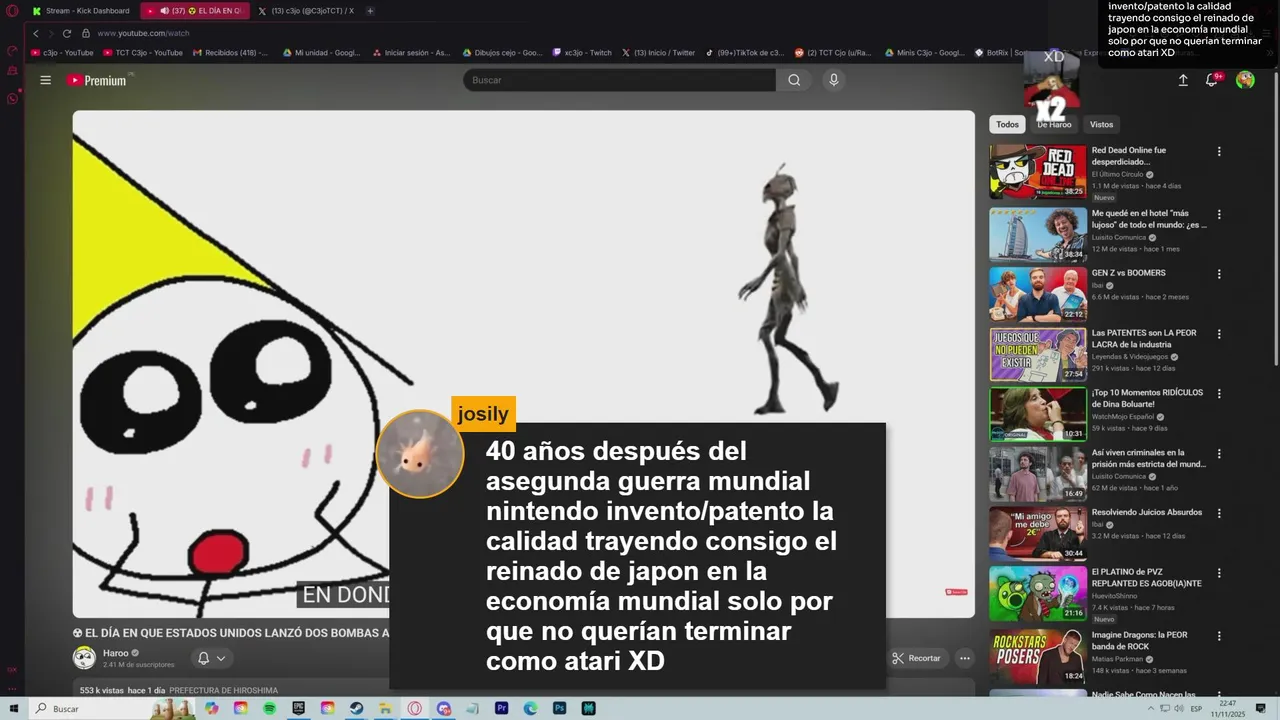
Task: Open Photoshop from the taskbar
Action: point(560,709)
